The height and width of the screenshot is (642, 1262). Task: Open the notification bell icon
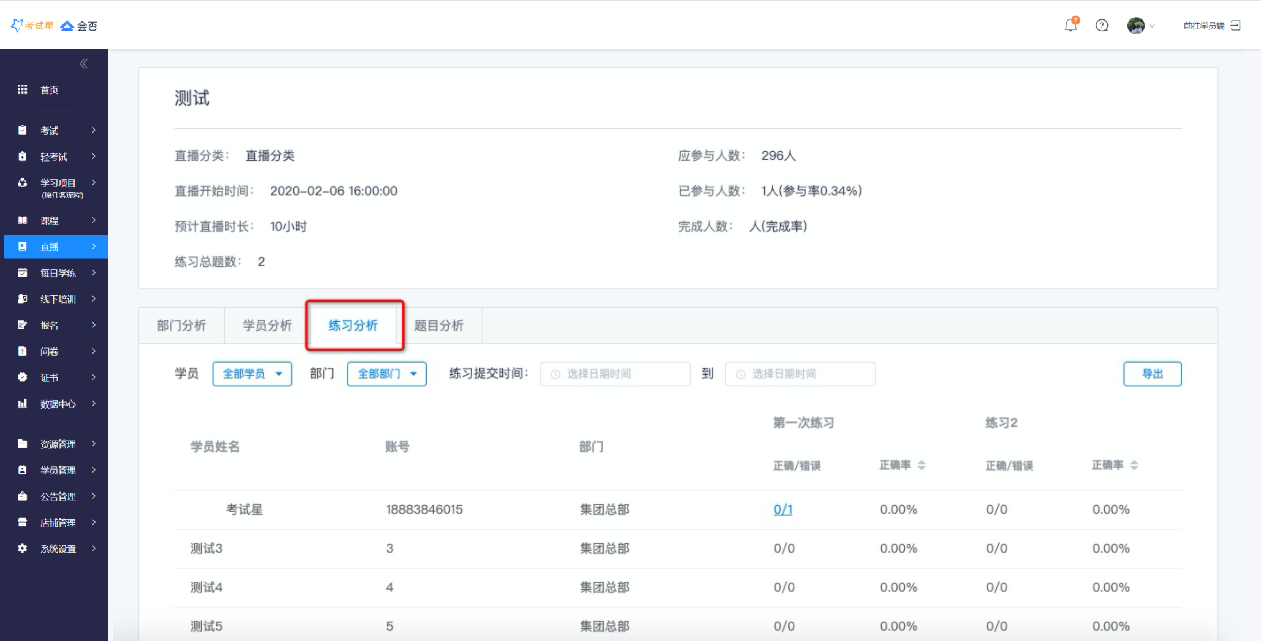(1071, 26)
